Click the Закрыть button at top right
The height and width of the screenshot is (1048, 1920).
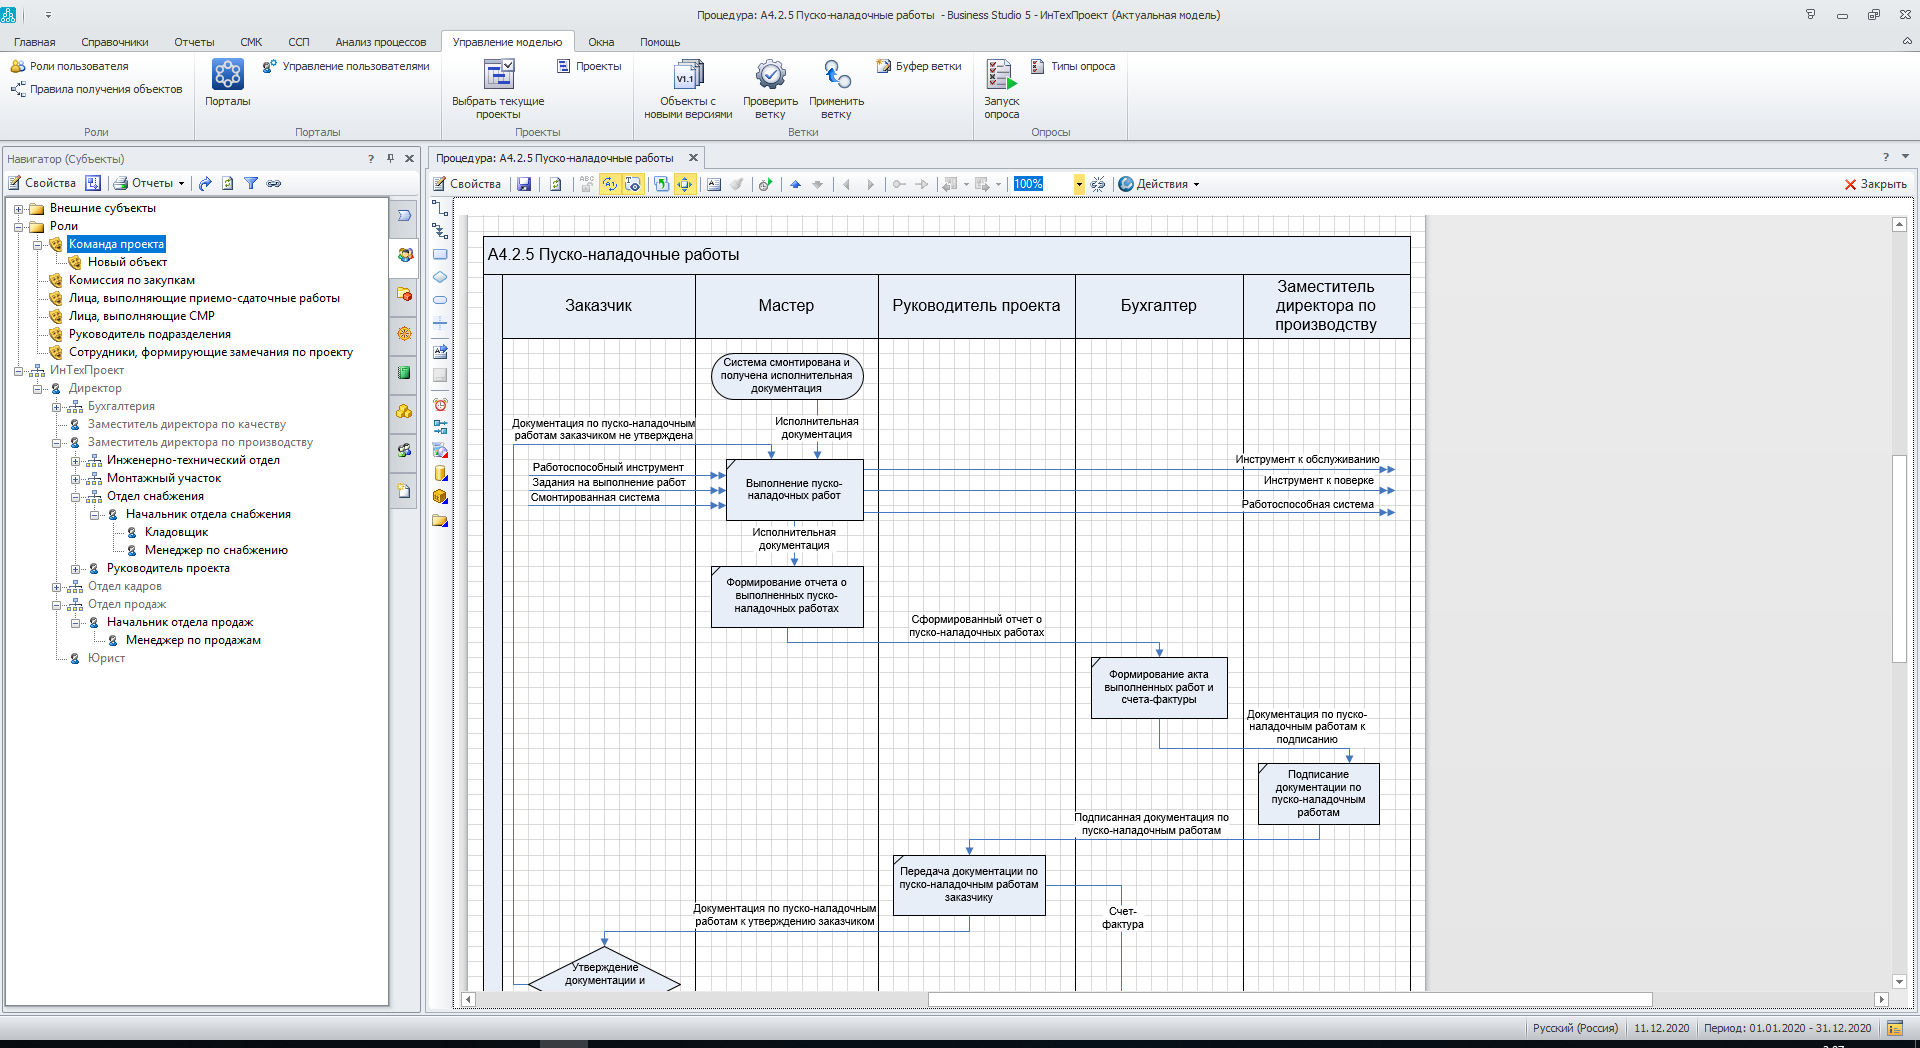[1875, 184]
